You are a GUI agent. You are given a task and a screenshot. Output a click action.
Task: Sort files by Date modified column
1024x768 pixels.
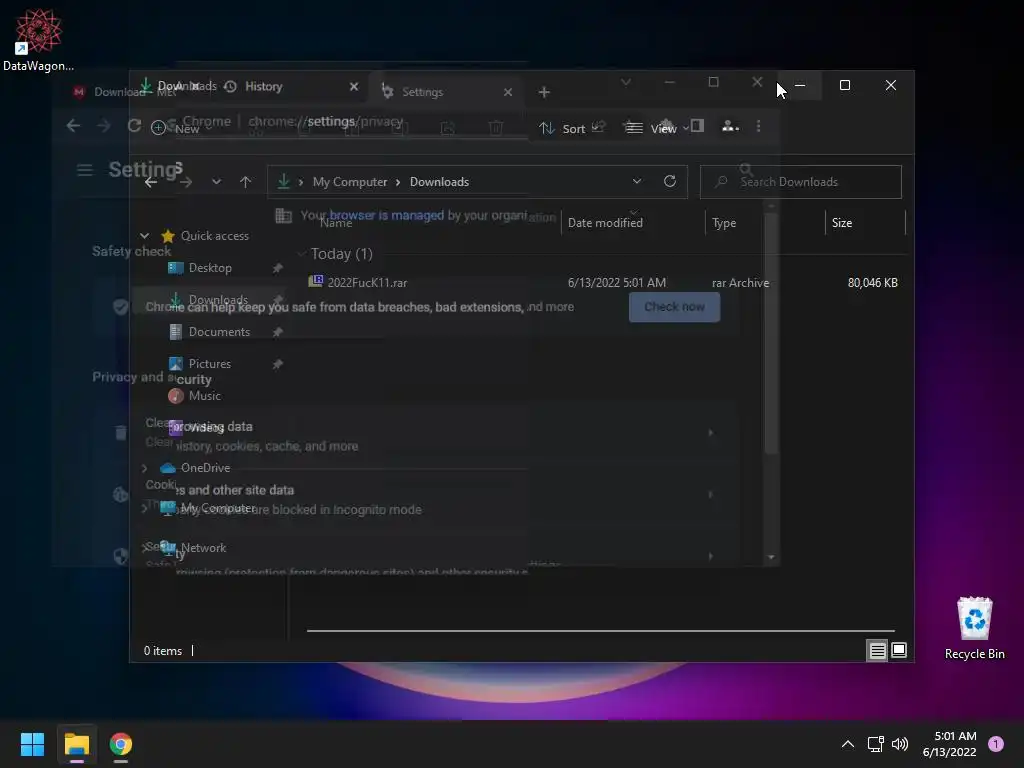tap(605, 223)
